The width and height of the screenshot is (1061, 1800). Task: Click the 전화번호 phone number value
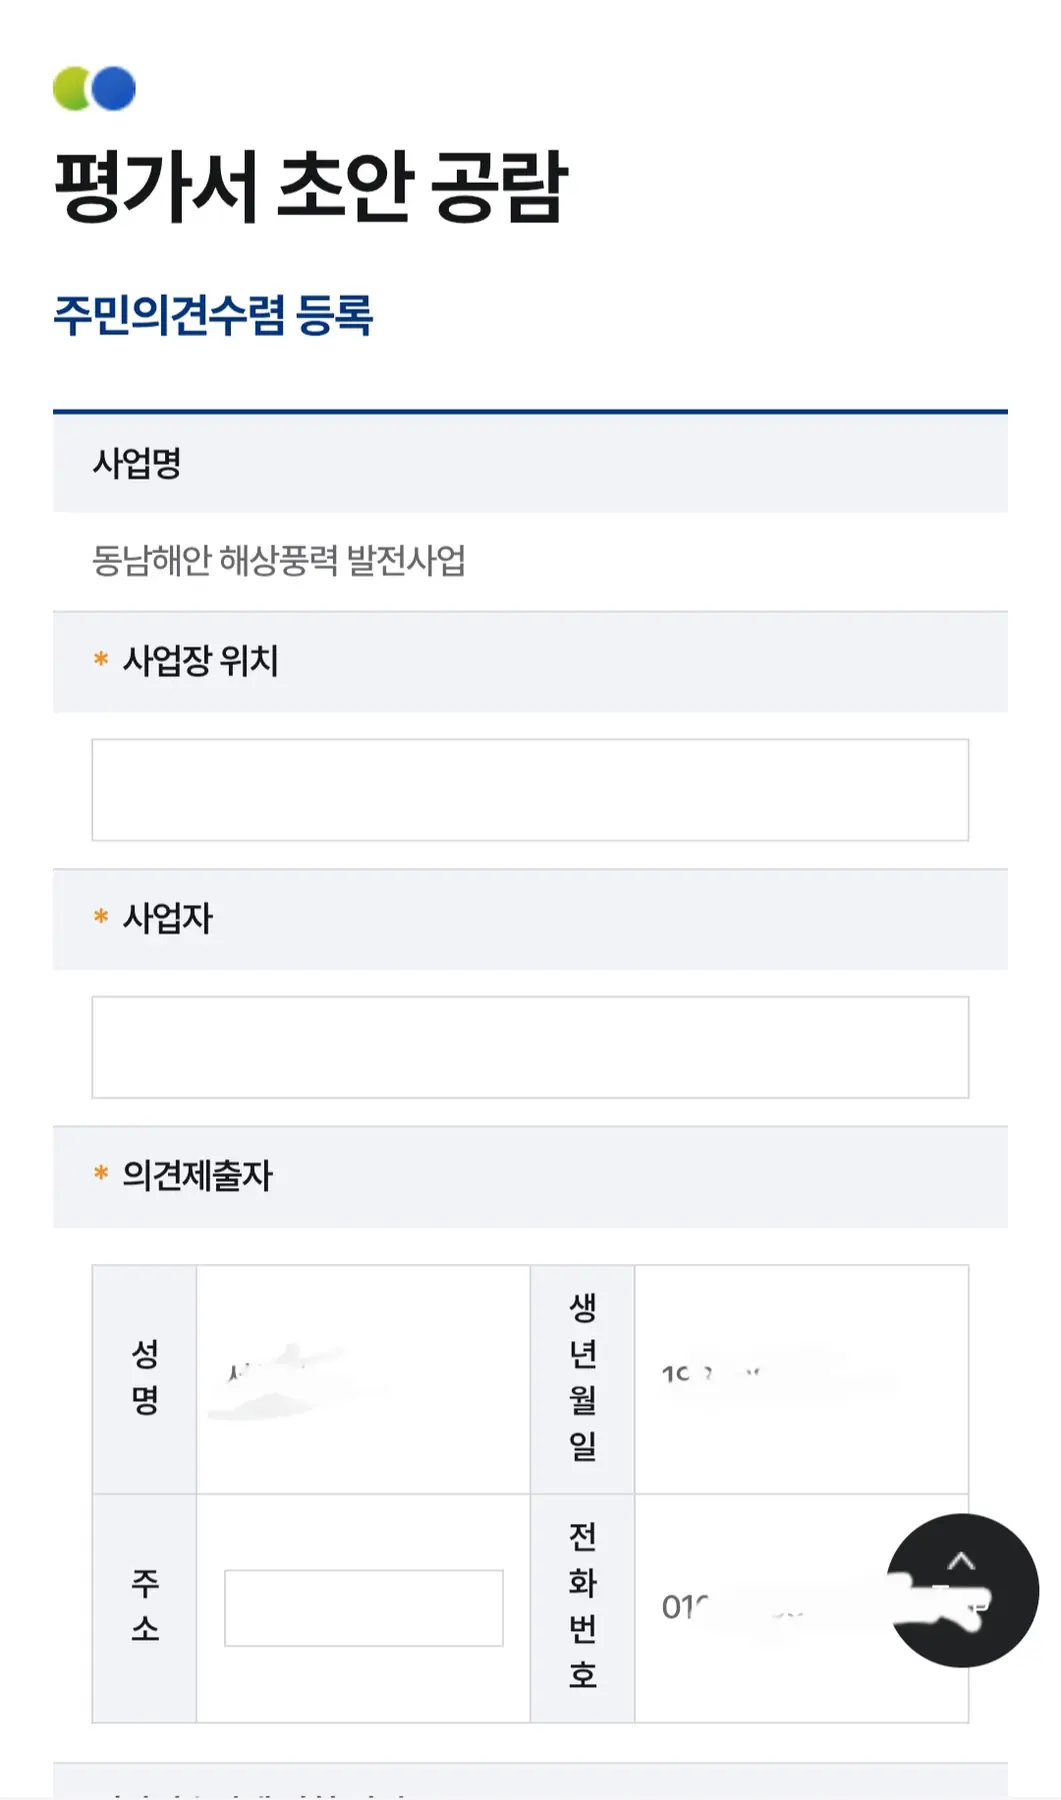[x=760, y=1608]
